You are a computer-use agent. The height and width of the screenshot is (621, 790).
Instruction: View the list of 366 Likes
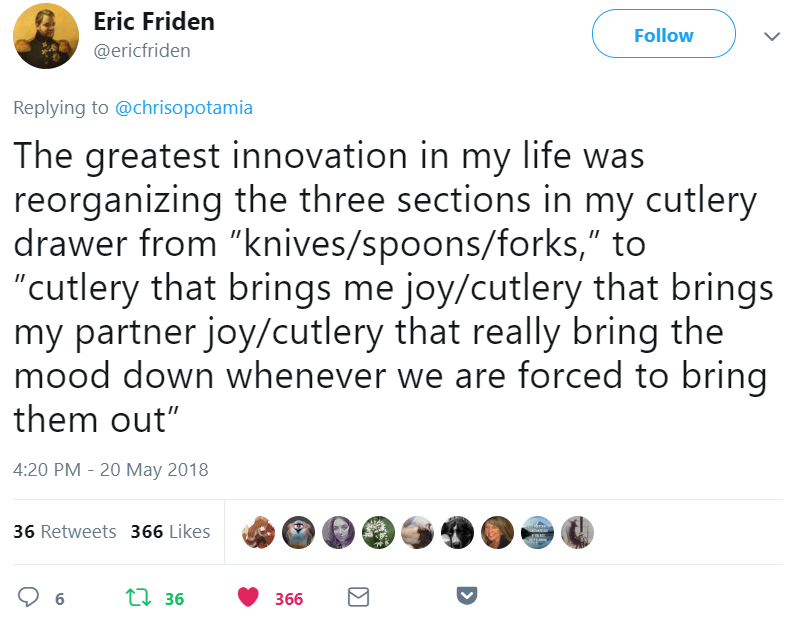(x=170, y=532)
